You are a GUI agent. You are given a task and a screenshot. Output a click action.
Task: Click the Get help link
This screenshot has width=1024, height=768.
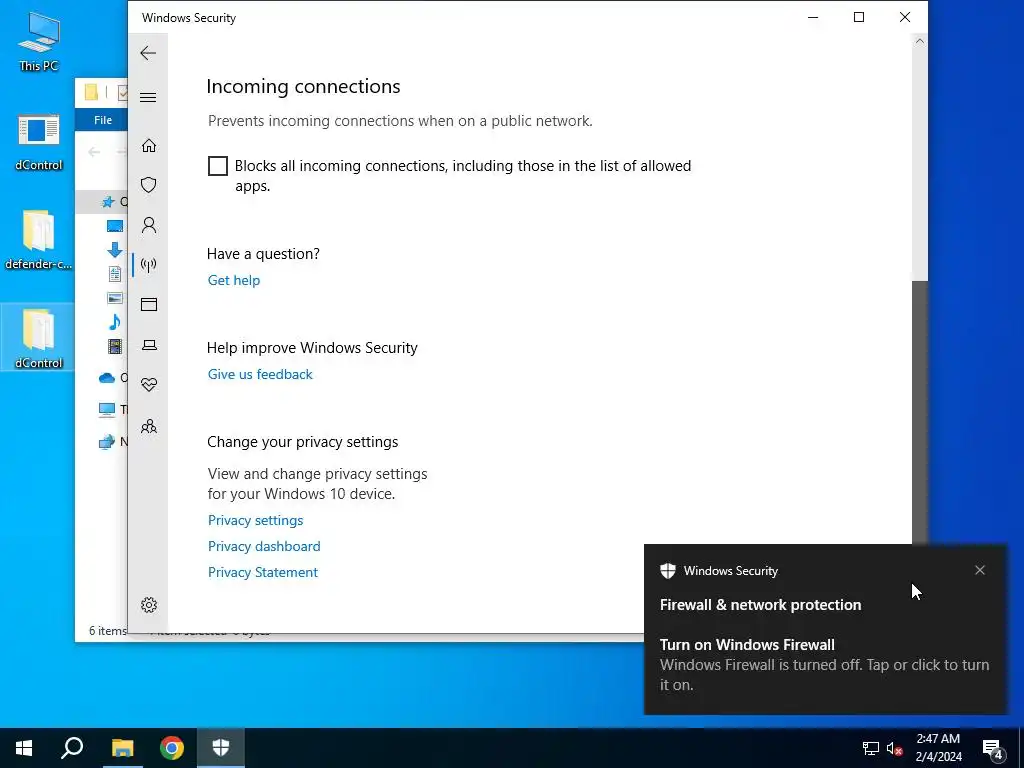tap(234, 280)
